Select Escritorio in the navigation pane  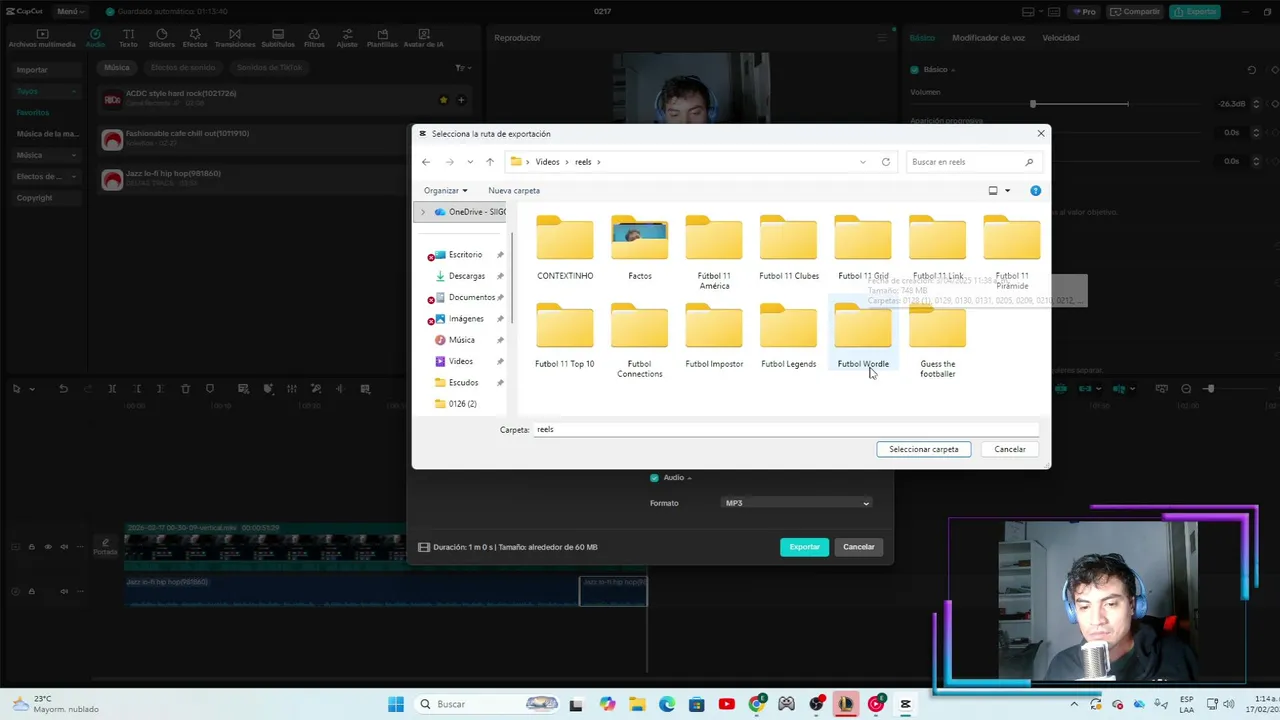coord(466,255)
